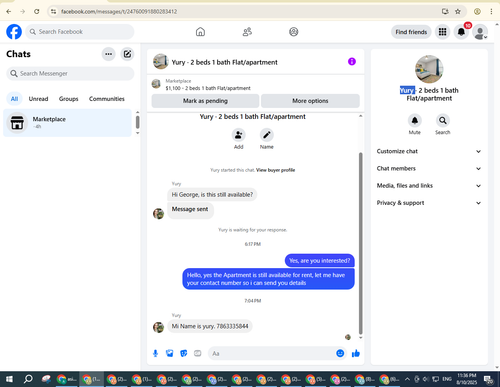Image resolution: width=500 pixels, height=387 pixels.
Task: Reload the page in the browser
Action: pyautogui.click(x=37, y=11)
